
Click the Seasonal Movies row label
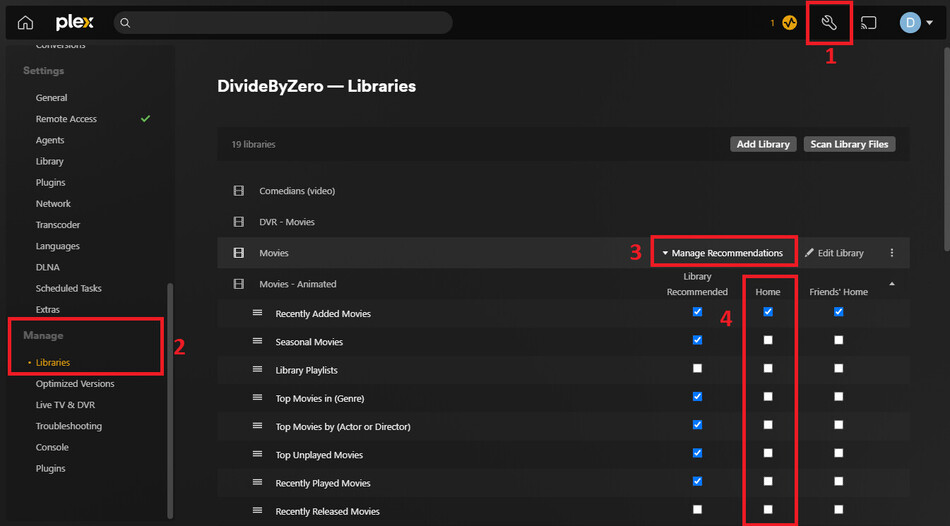(x=309, y=342)
